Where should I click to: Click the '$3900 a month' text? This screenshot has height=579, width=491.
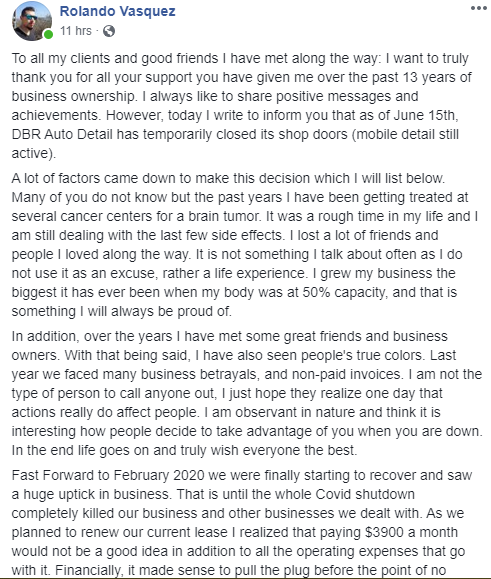(411, 532)
